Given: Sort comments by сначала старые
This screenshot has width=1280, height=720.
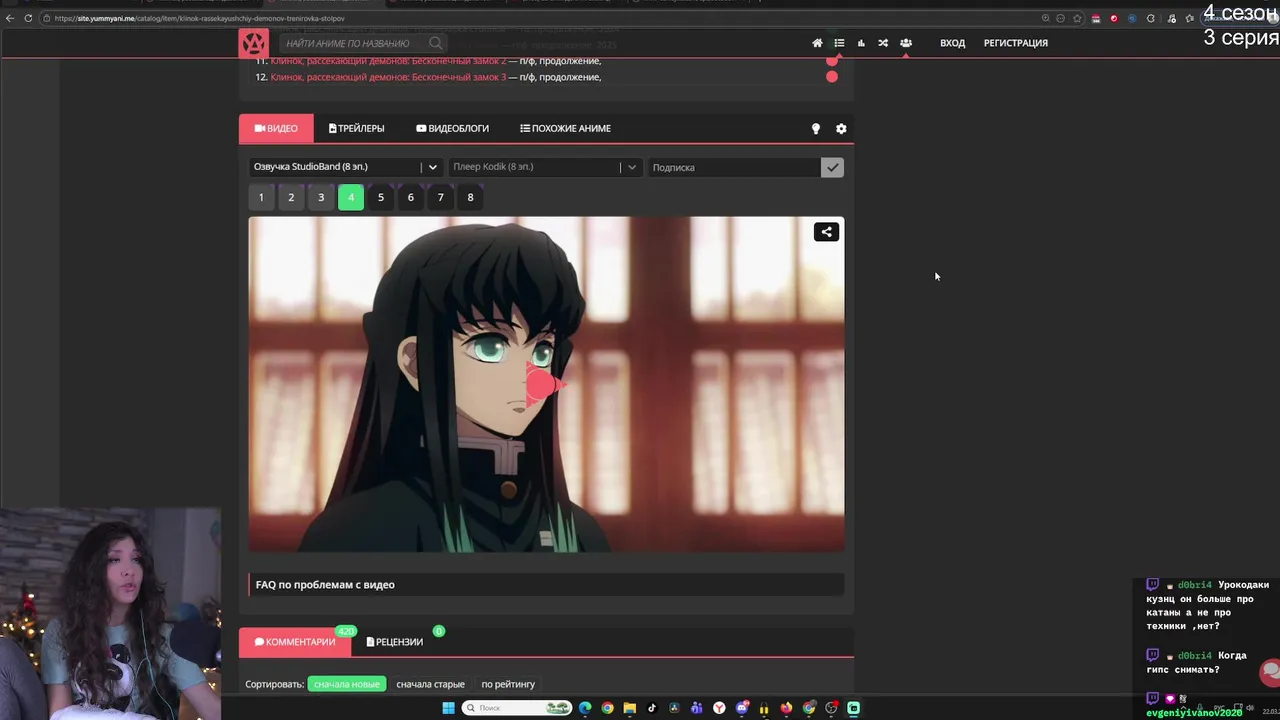Looking at the screenshot, I should point(430,684).
